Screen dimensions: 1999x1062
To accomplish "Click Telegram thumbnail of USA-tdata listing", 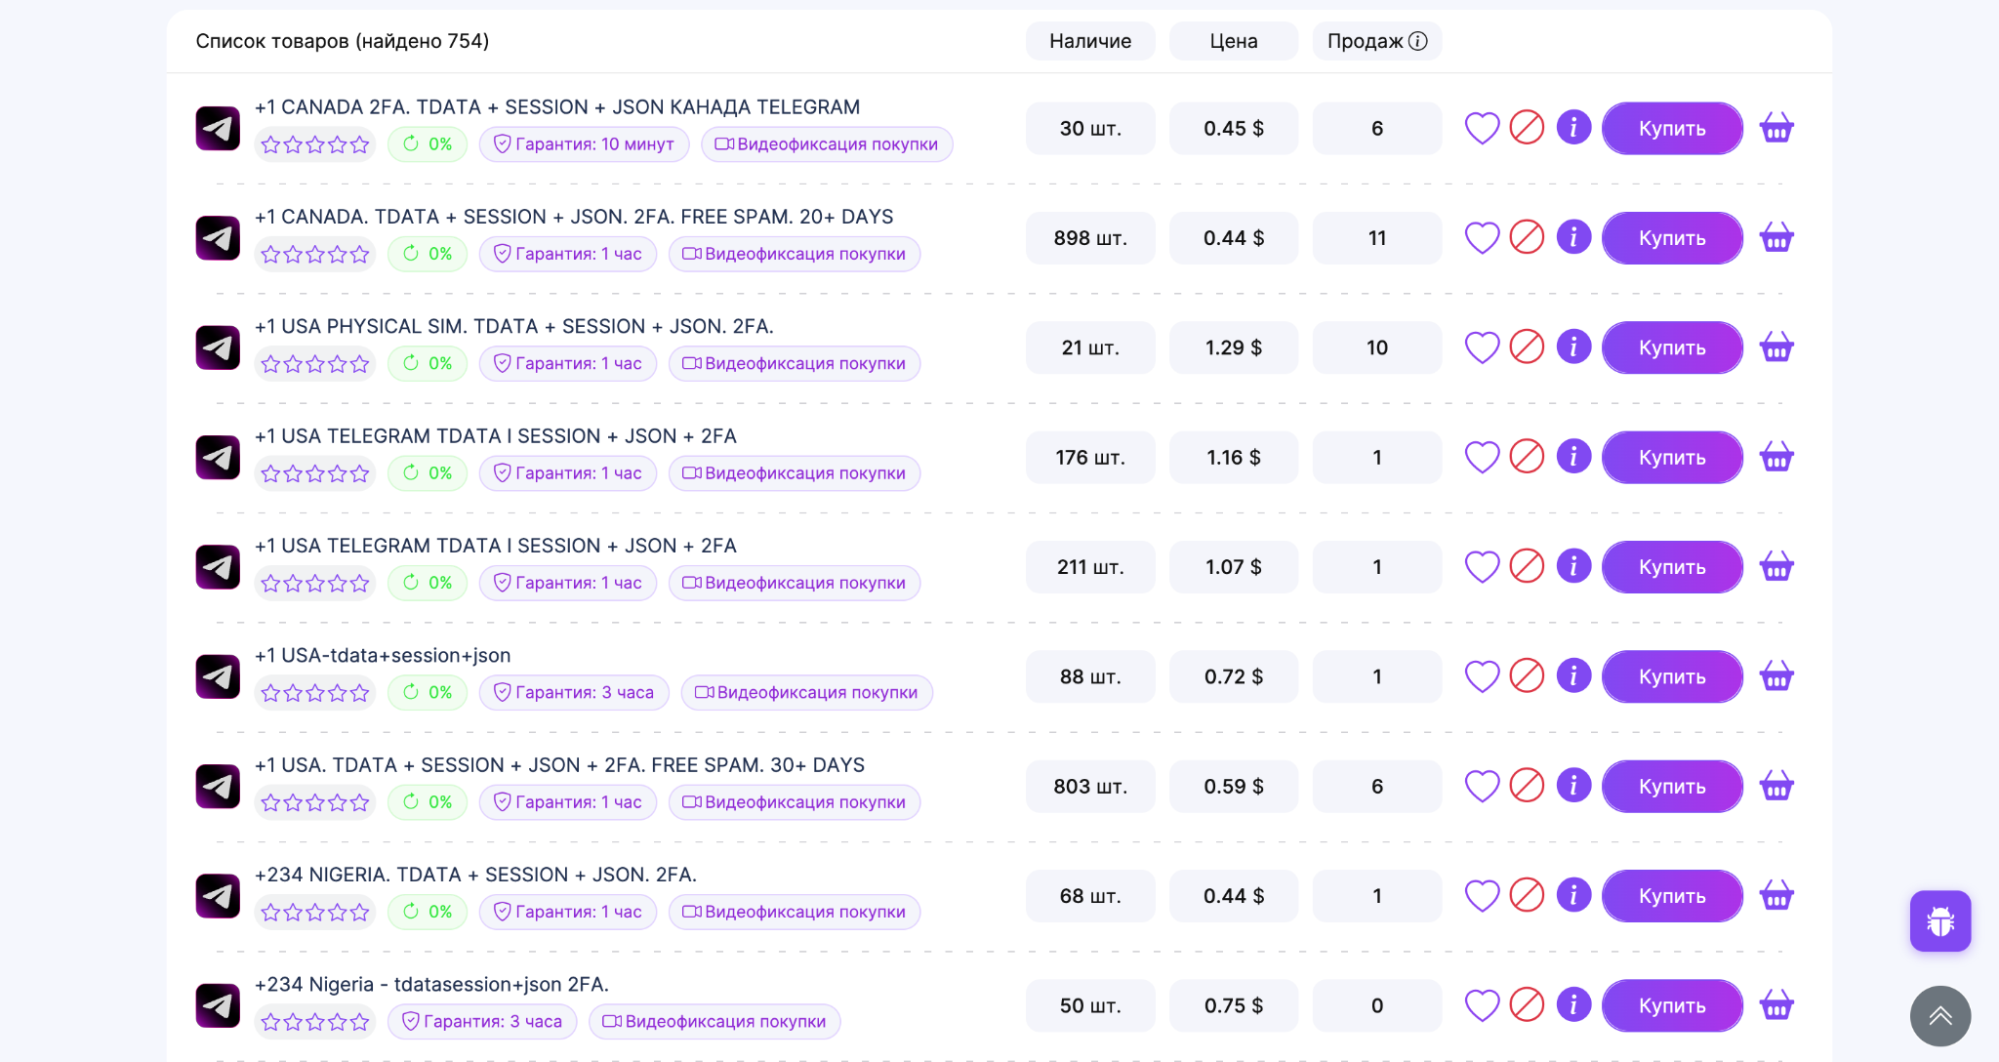I will pyautogui.click(x=217, y=676).
